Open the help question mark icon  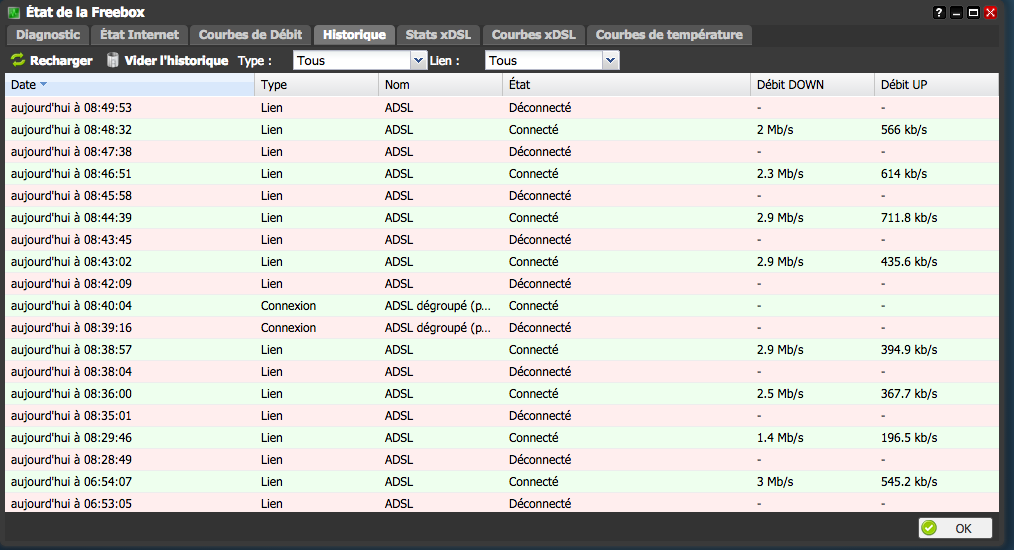939,12
